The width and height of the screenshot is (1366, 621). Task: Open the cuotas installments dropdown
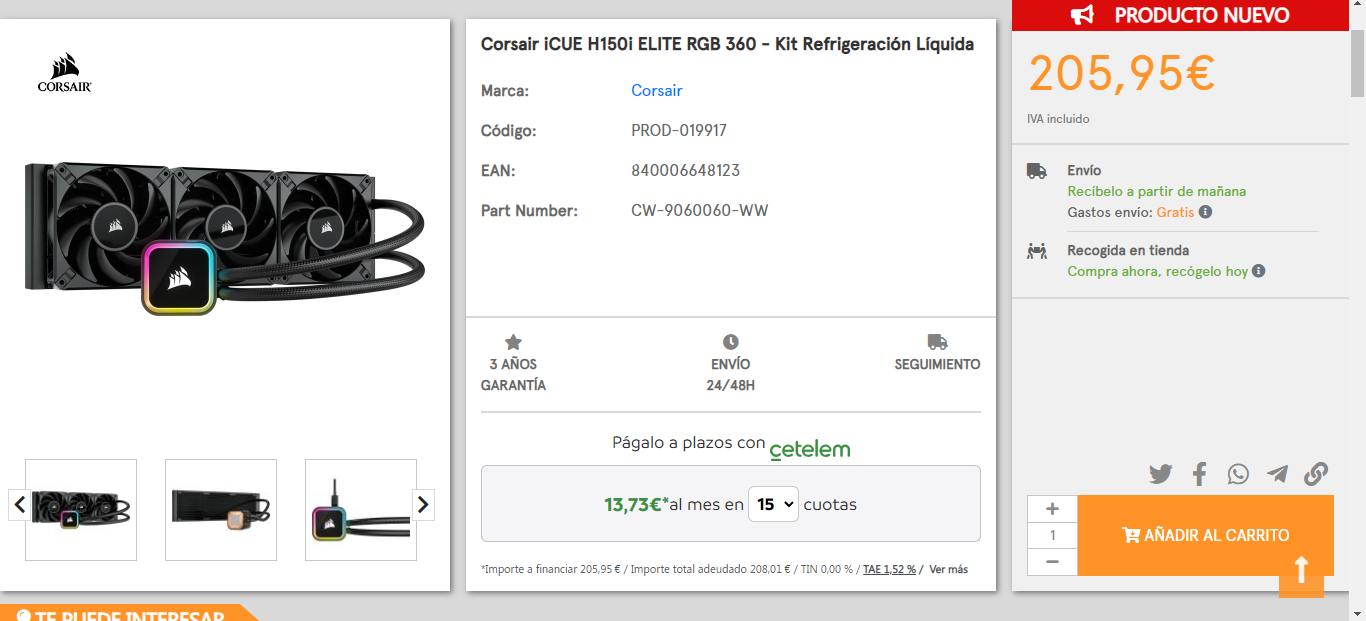point(772,505)
